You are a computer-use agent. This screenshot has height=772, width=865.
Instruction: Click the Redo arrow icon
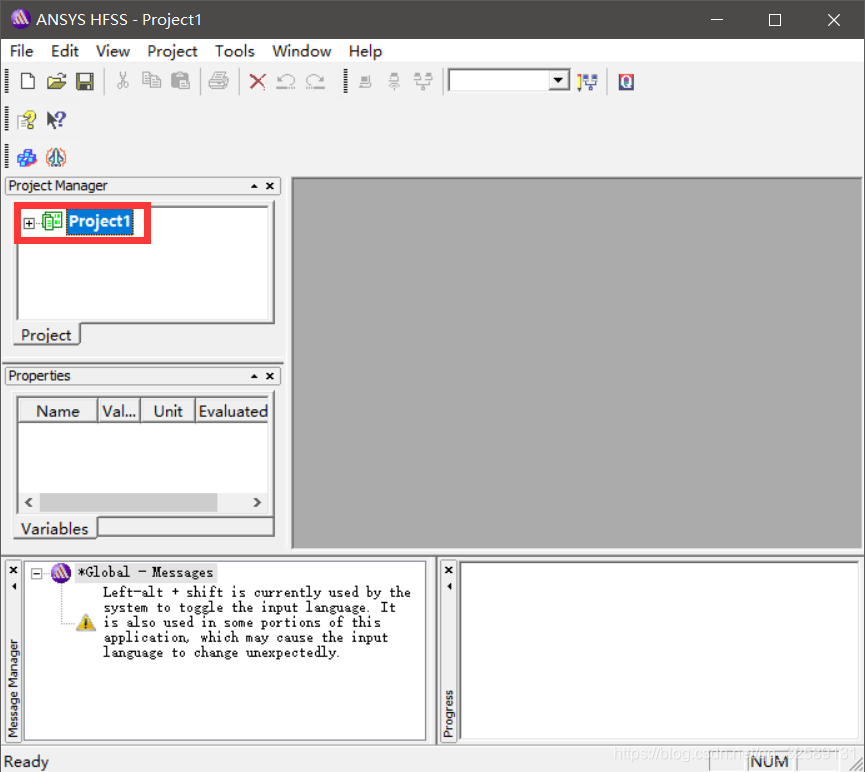(315, 82)
